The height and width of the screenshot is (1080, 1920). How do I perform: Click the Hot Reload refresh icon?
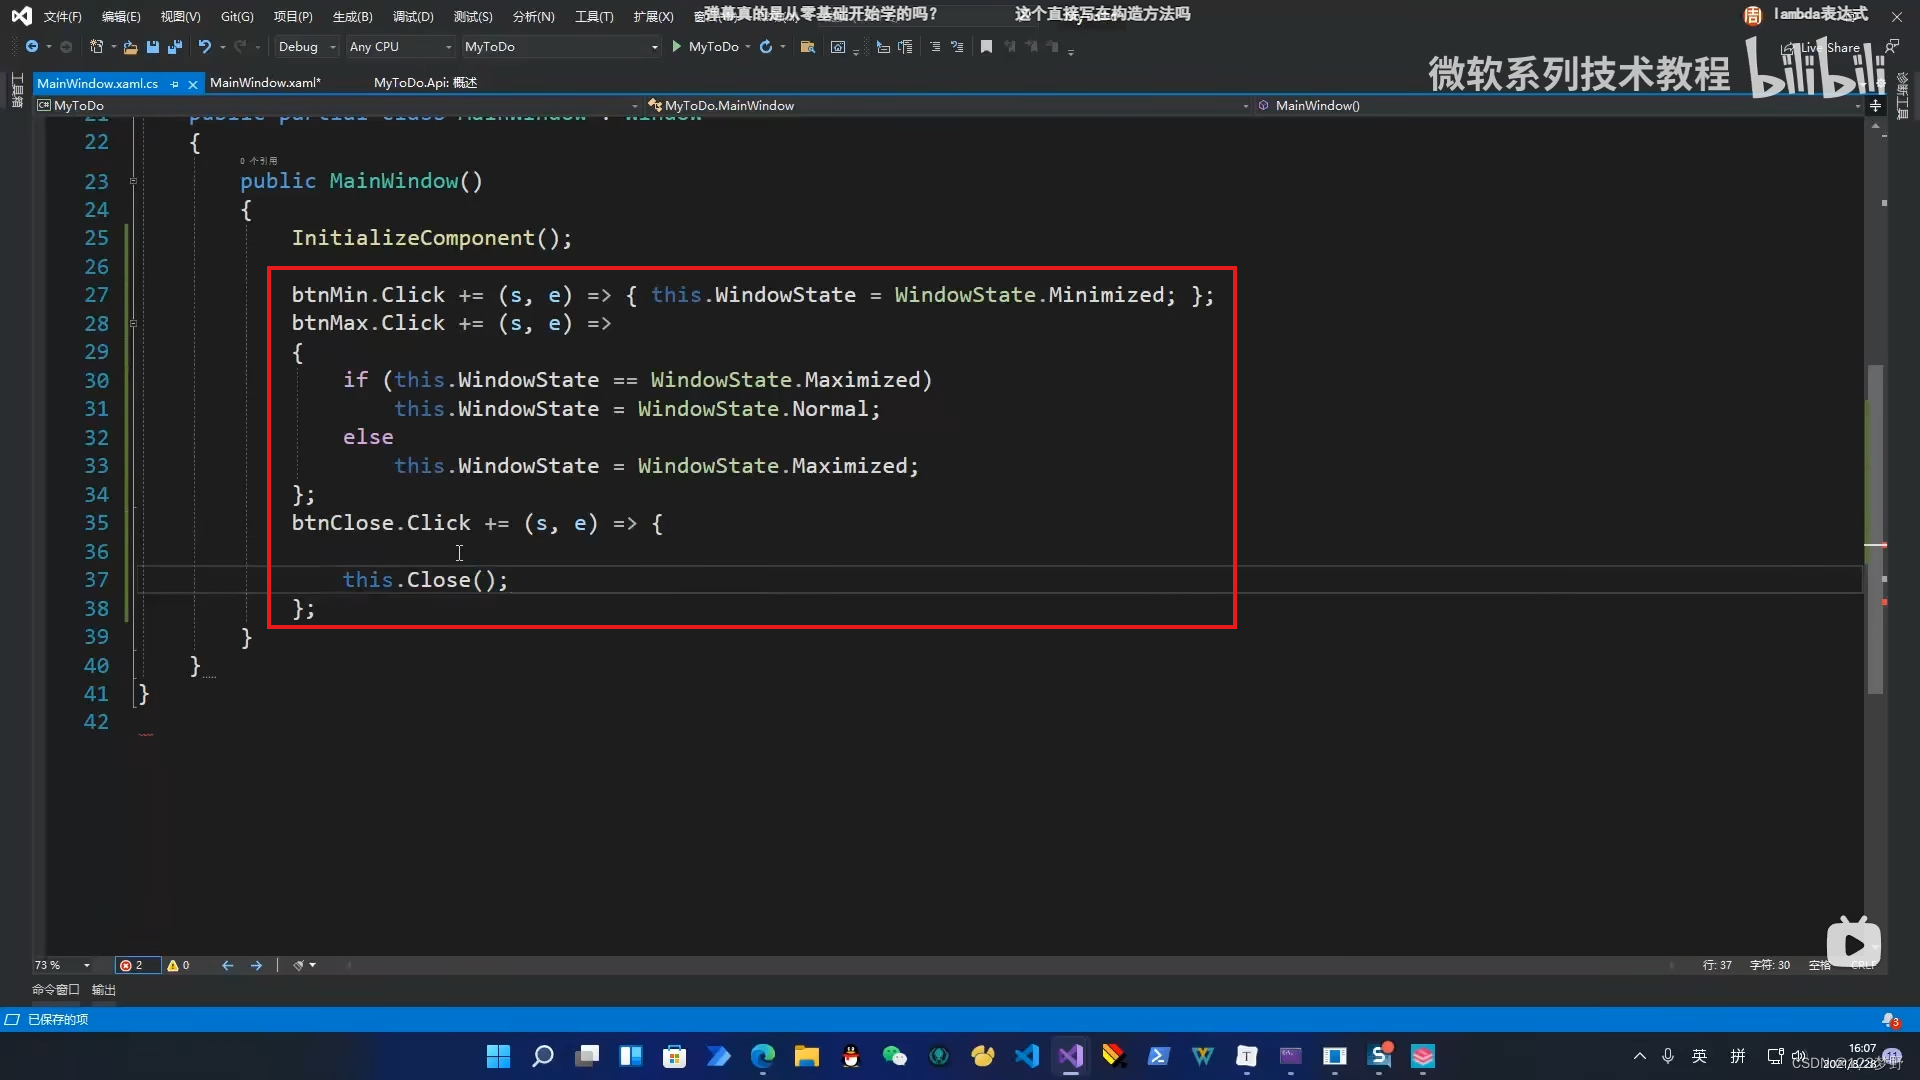[766, 47]
